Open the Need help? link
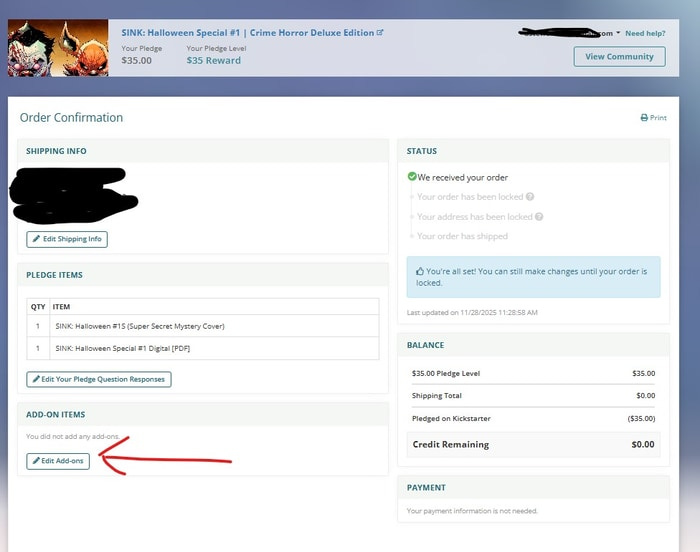Viewport: 700px width, 552px height. tap(645, 33)
